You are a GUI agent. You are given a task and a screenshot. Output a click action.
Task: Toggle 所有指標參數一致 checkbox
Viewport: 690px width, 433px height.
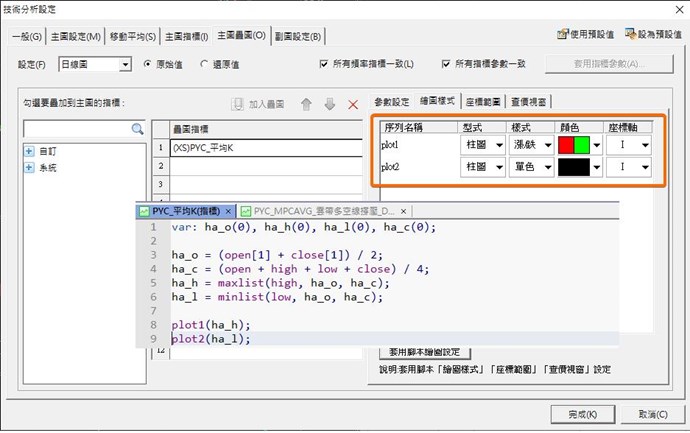(x=446, y=64)
